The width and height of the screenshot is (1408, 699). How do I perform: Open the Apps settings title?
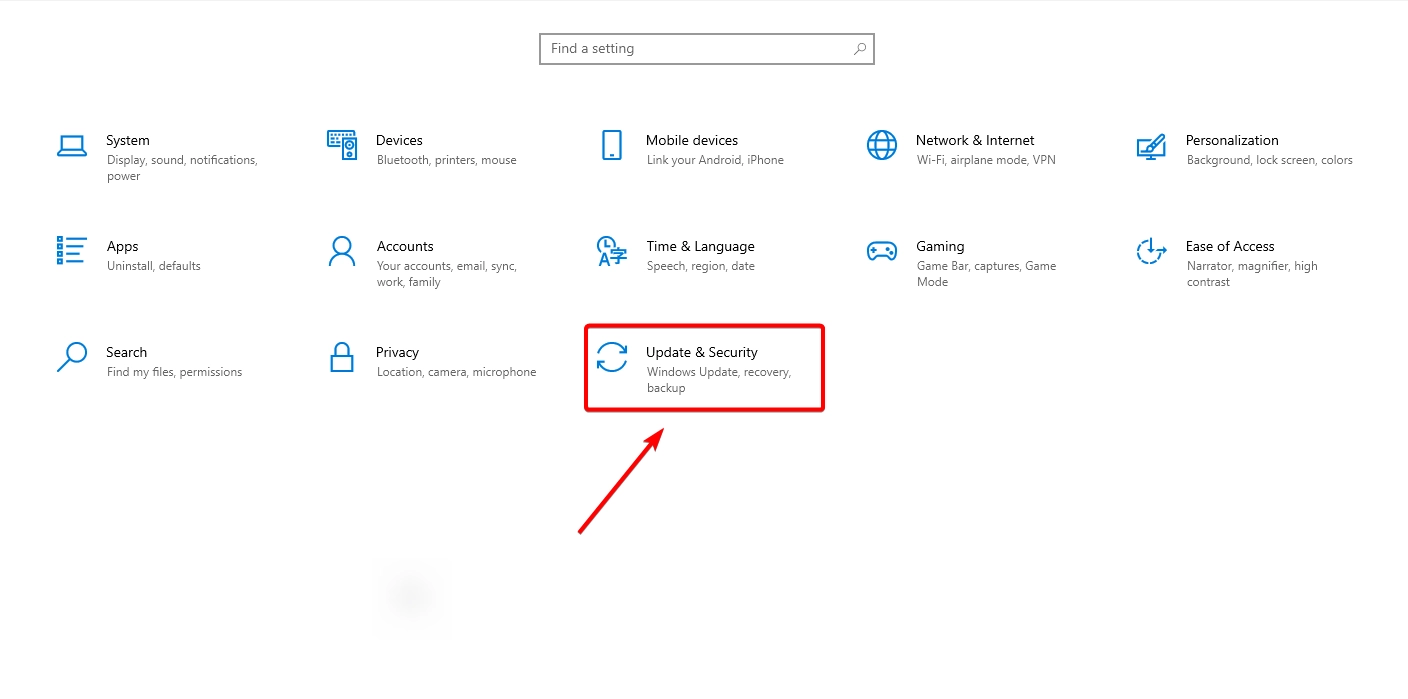[122, 247]
